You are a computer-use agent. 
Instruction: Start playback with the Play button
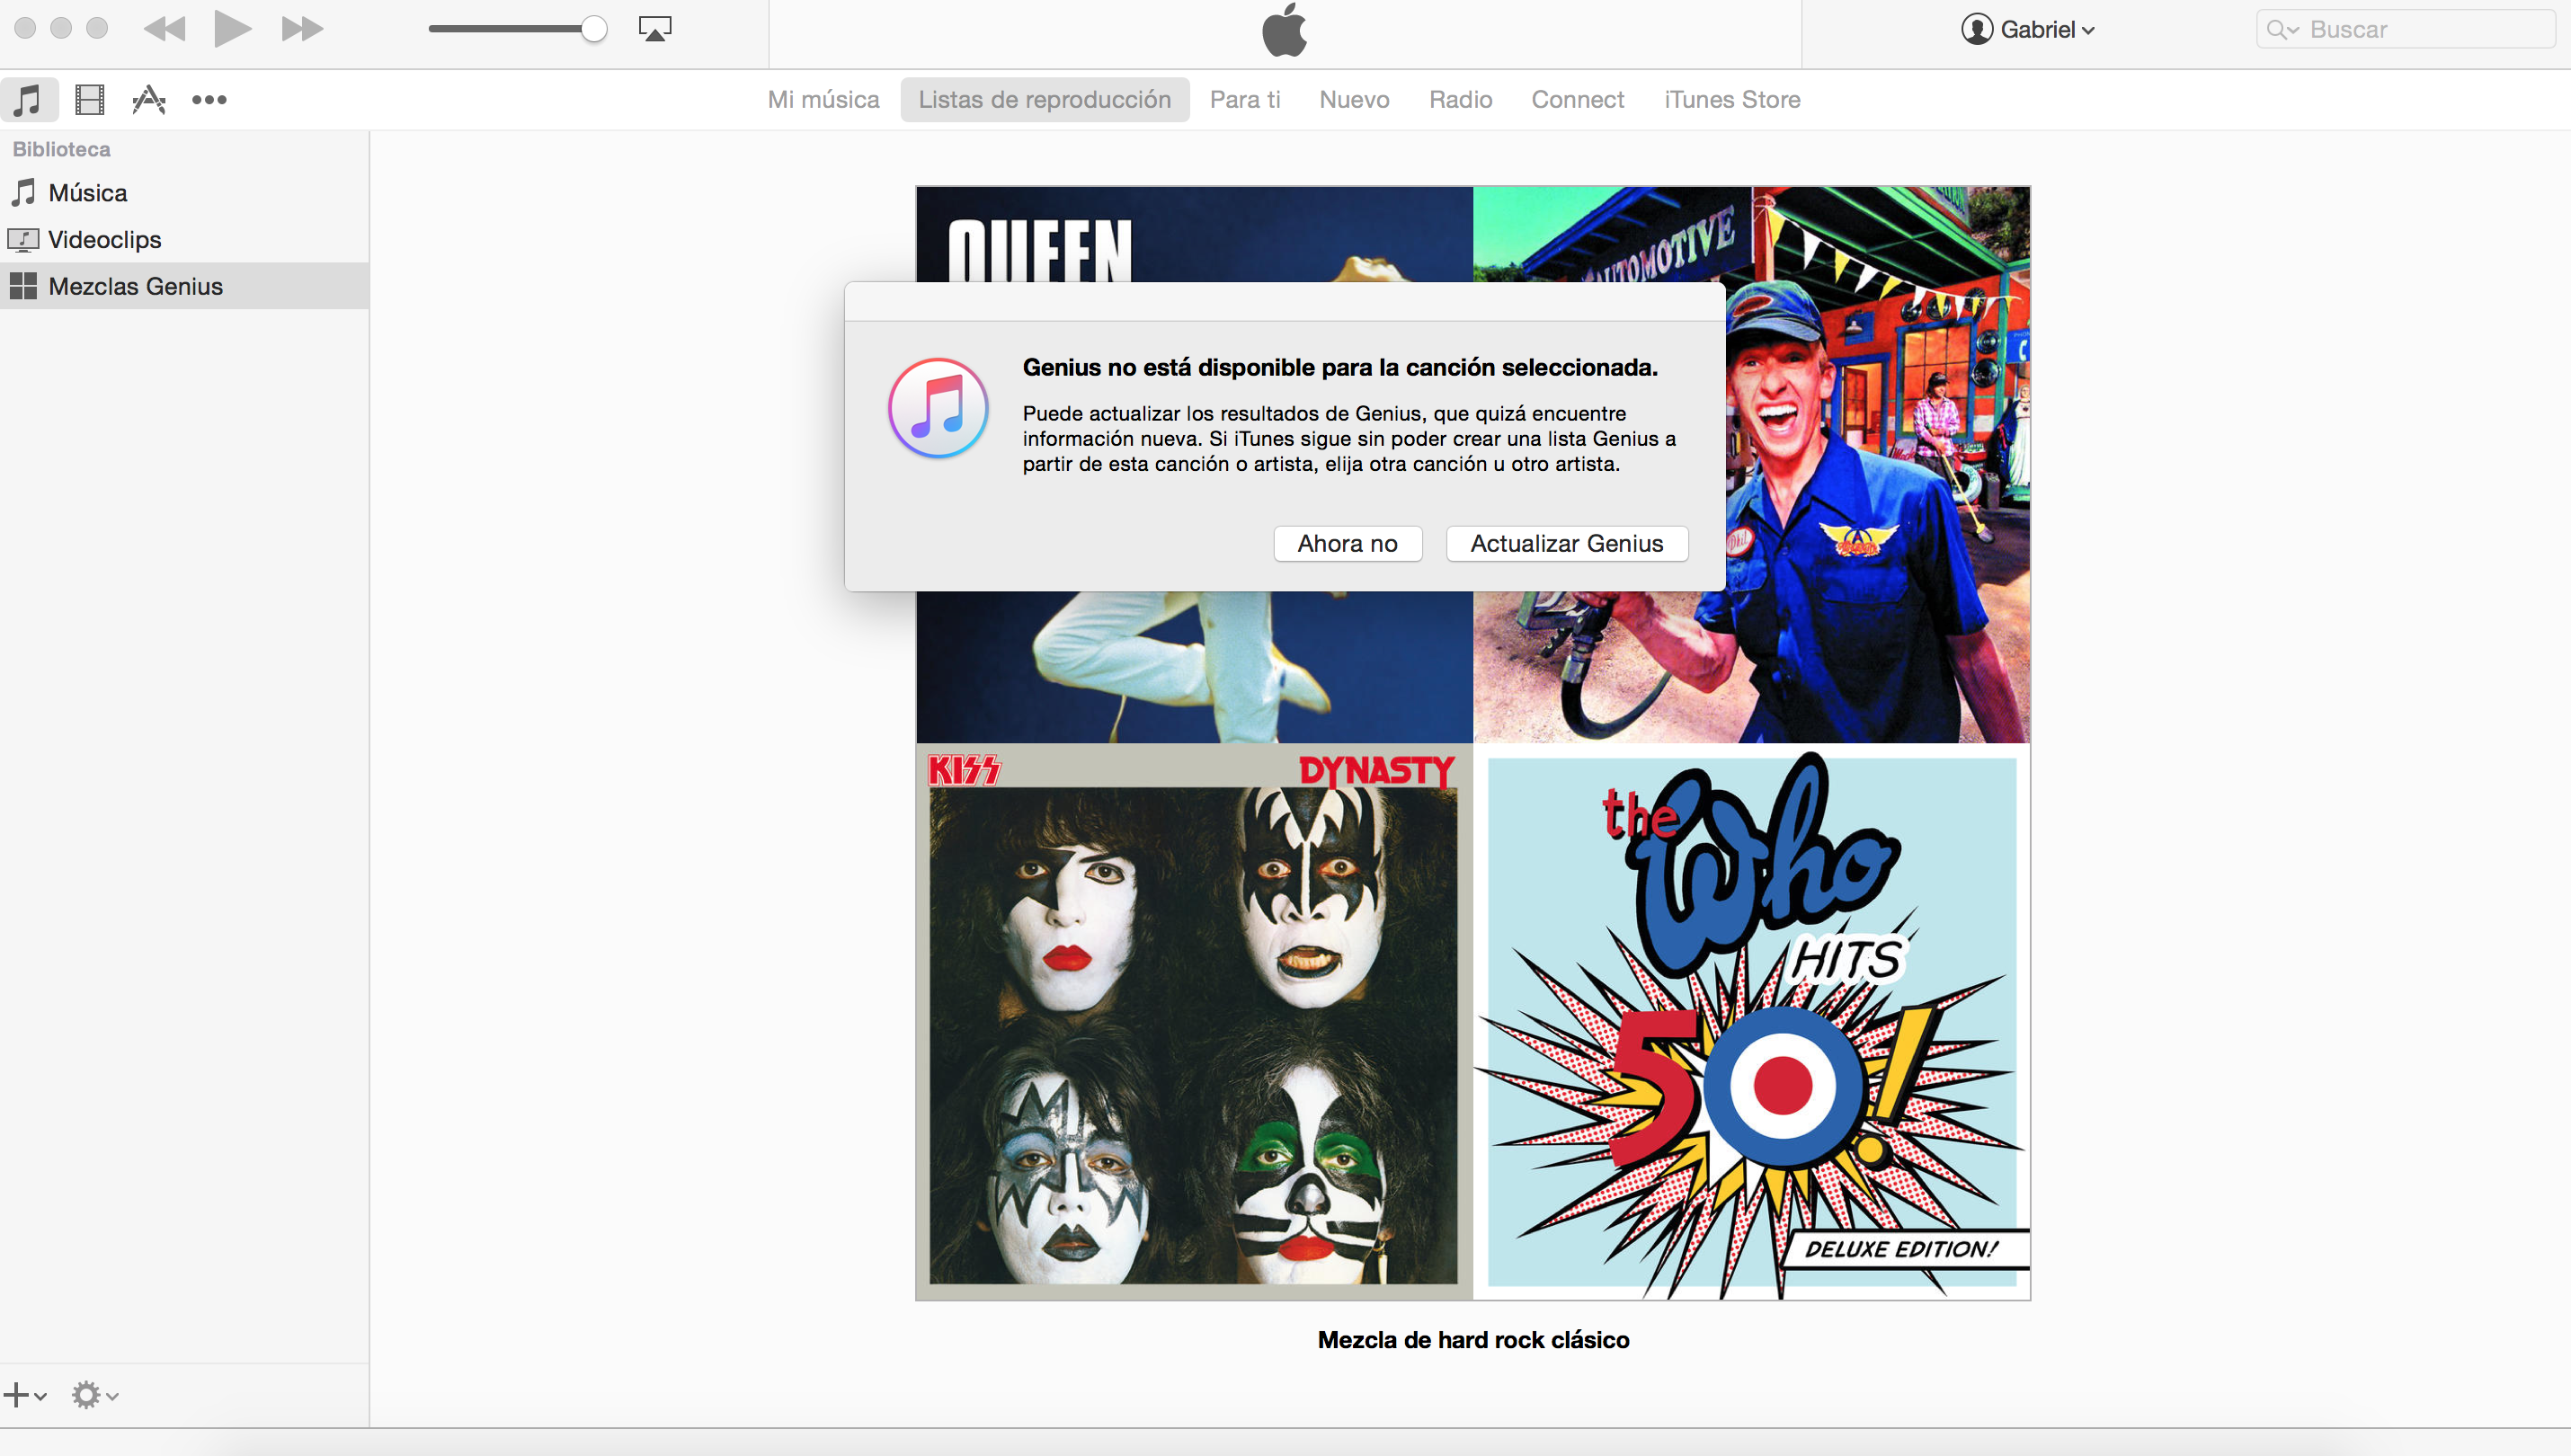(x=232, y=29)
